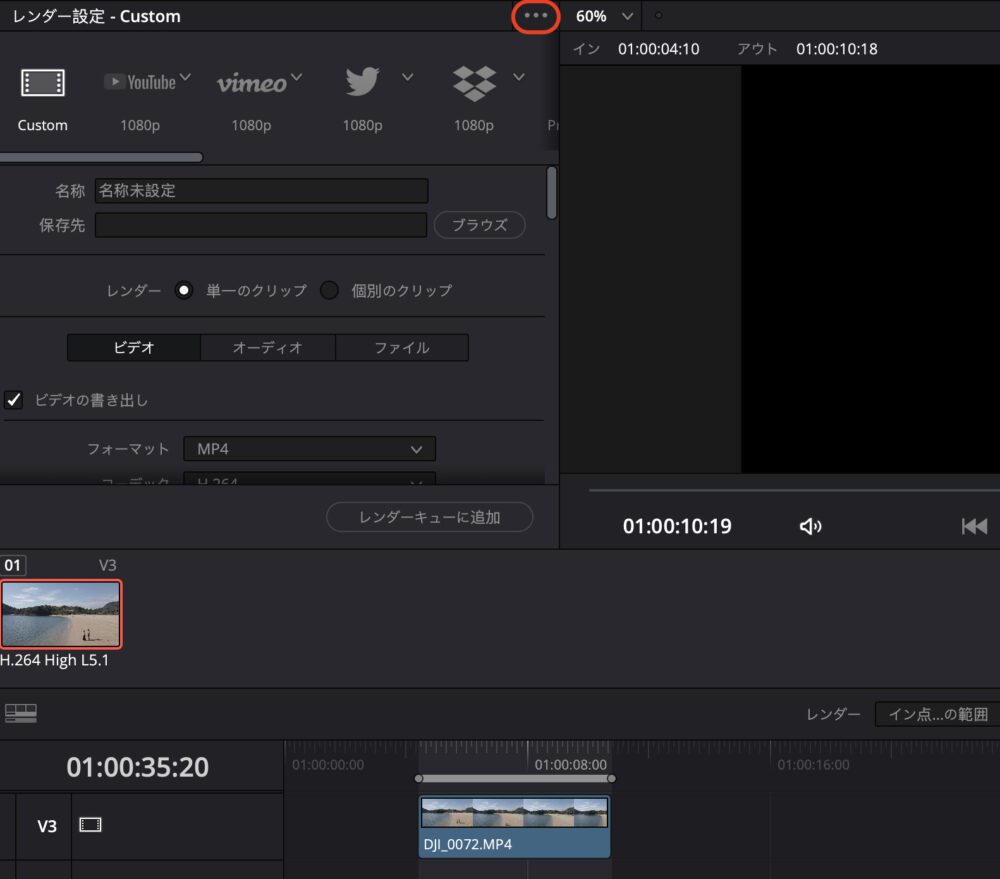1000x879 pixels.
Task: Click the timeline timecode 01:00:35:20
Action: [x=138, y=767]
